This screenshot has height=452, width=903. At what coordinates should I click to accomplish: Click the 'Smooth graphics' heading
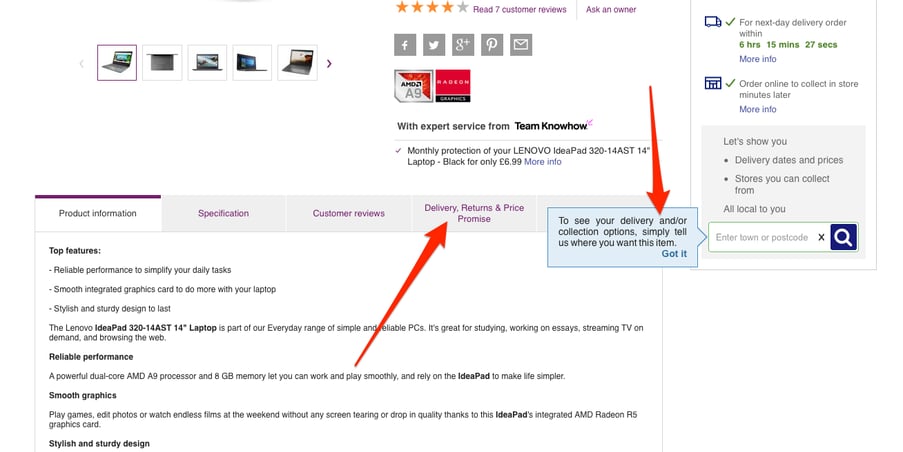[x=82, y=396]
